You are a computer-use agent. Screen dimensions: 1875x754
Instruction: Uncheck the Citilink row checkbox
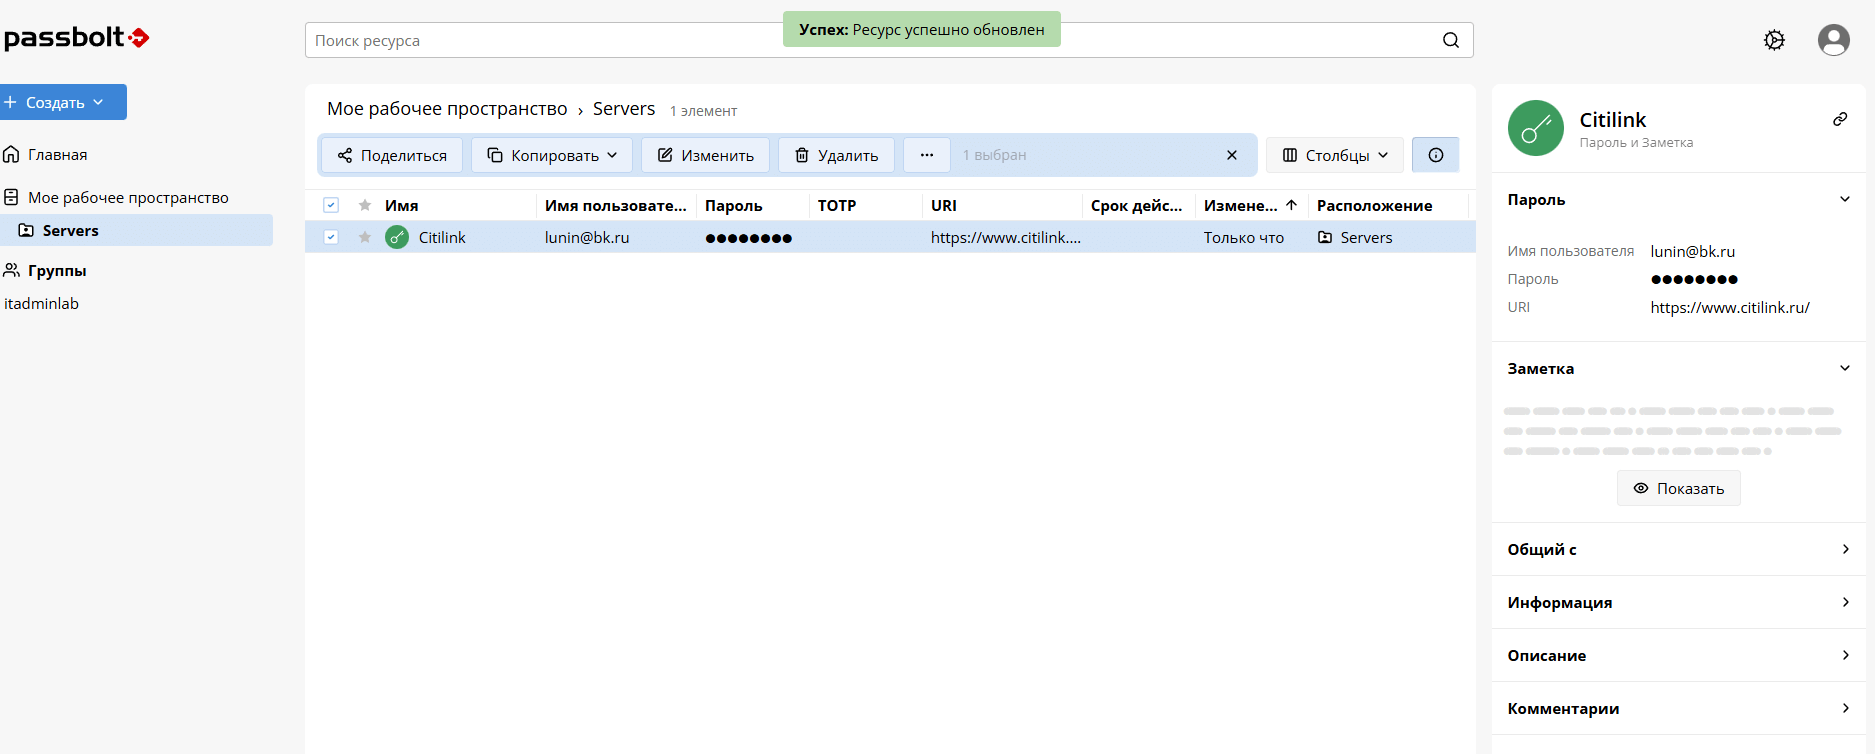331,237
